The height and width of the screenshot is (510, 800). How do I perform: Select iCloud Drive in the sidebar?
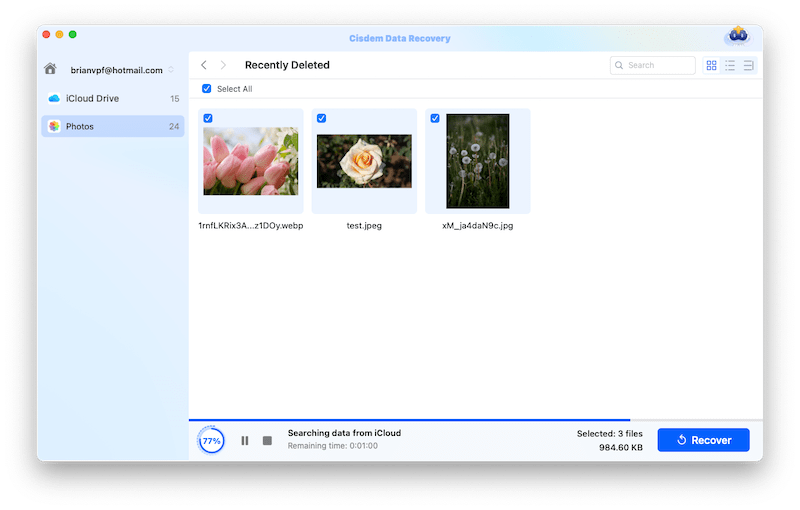click(x=113, y=98)
